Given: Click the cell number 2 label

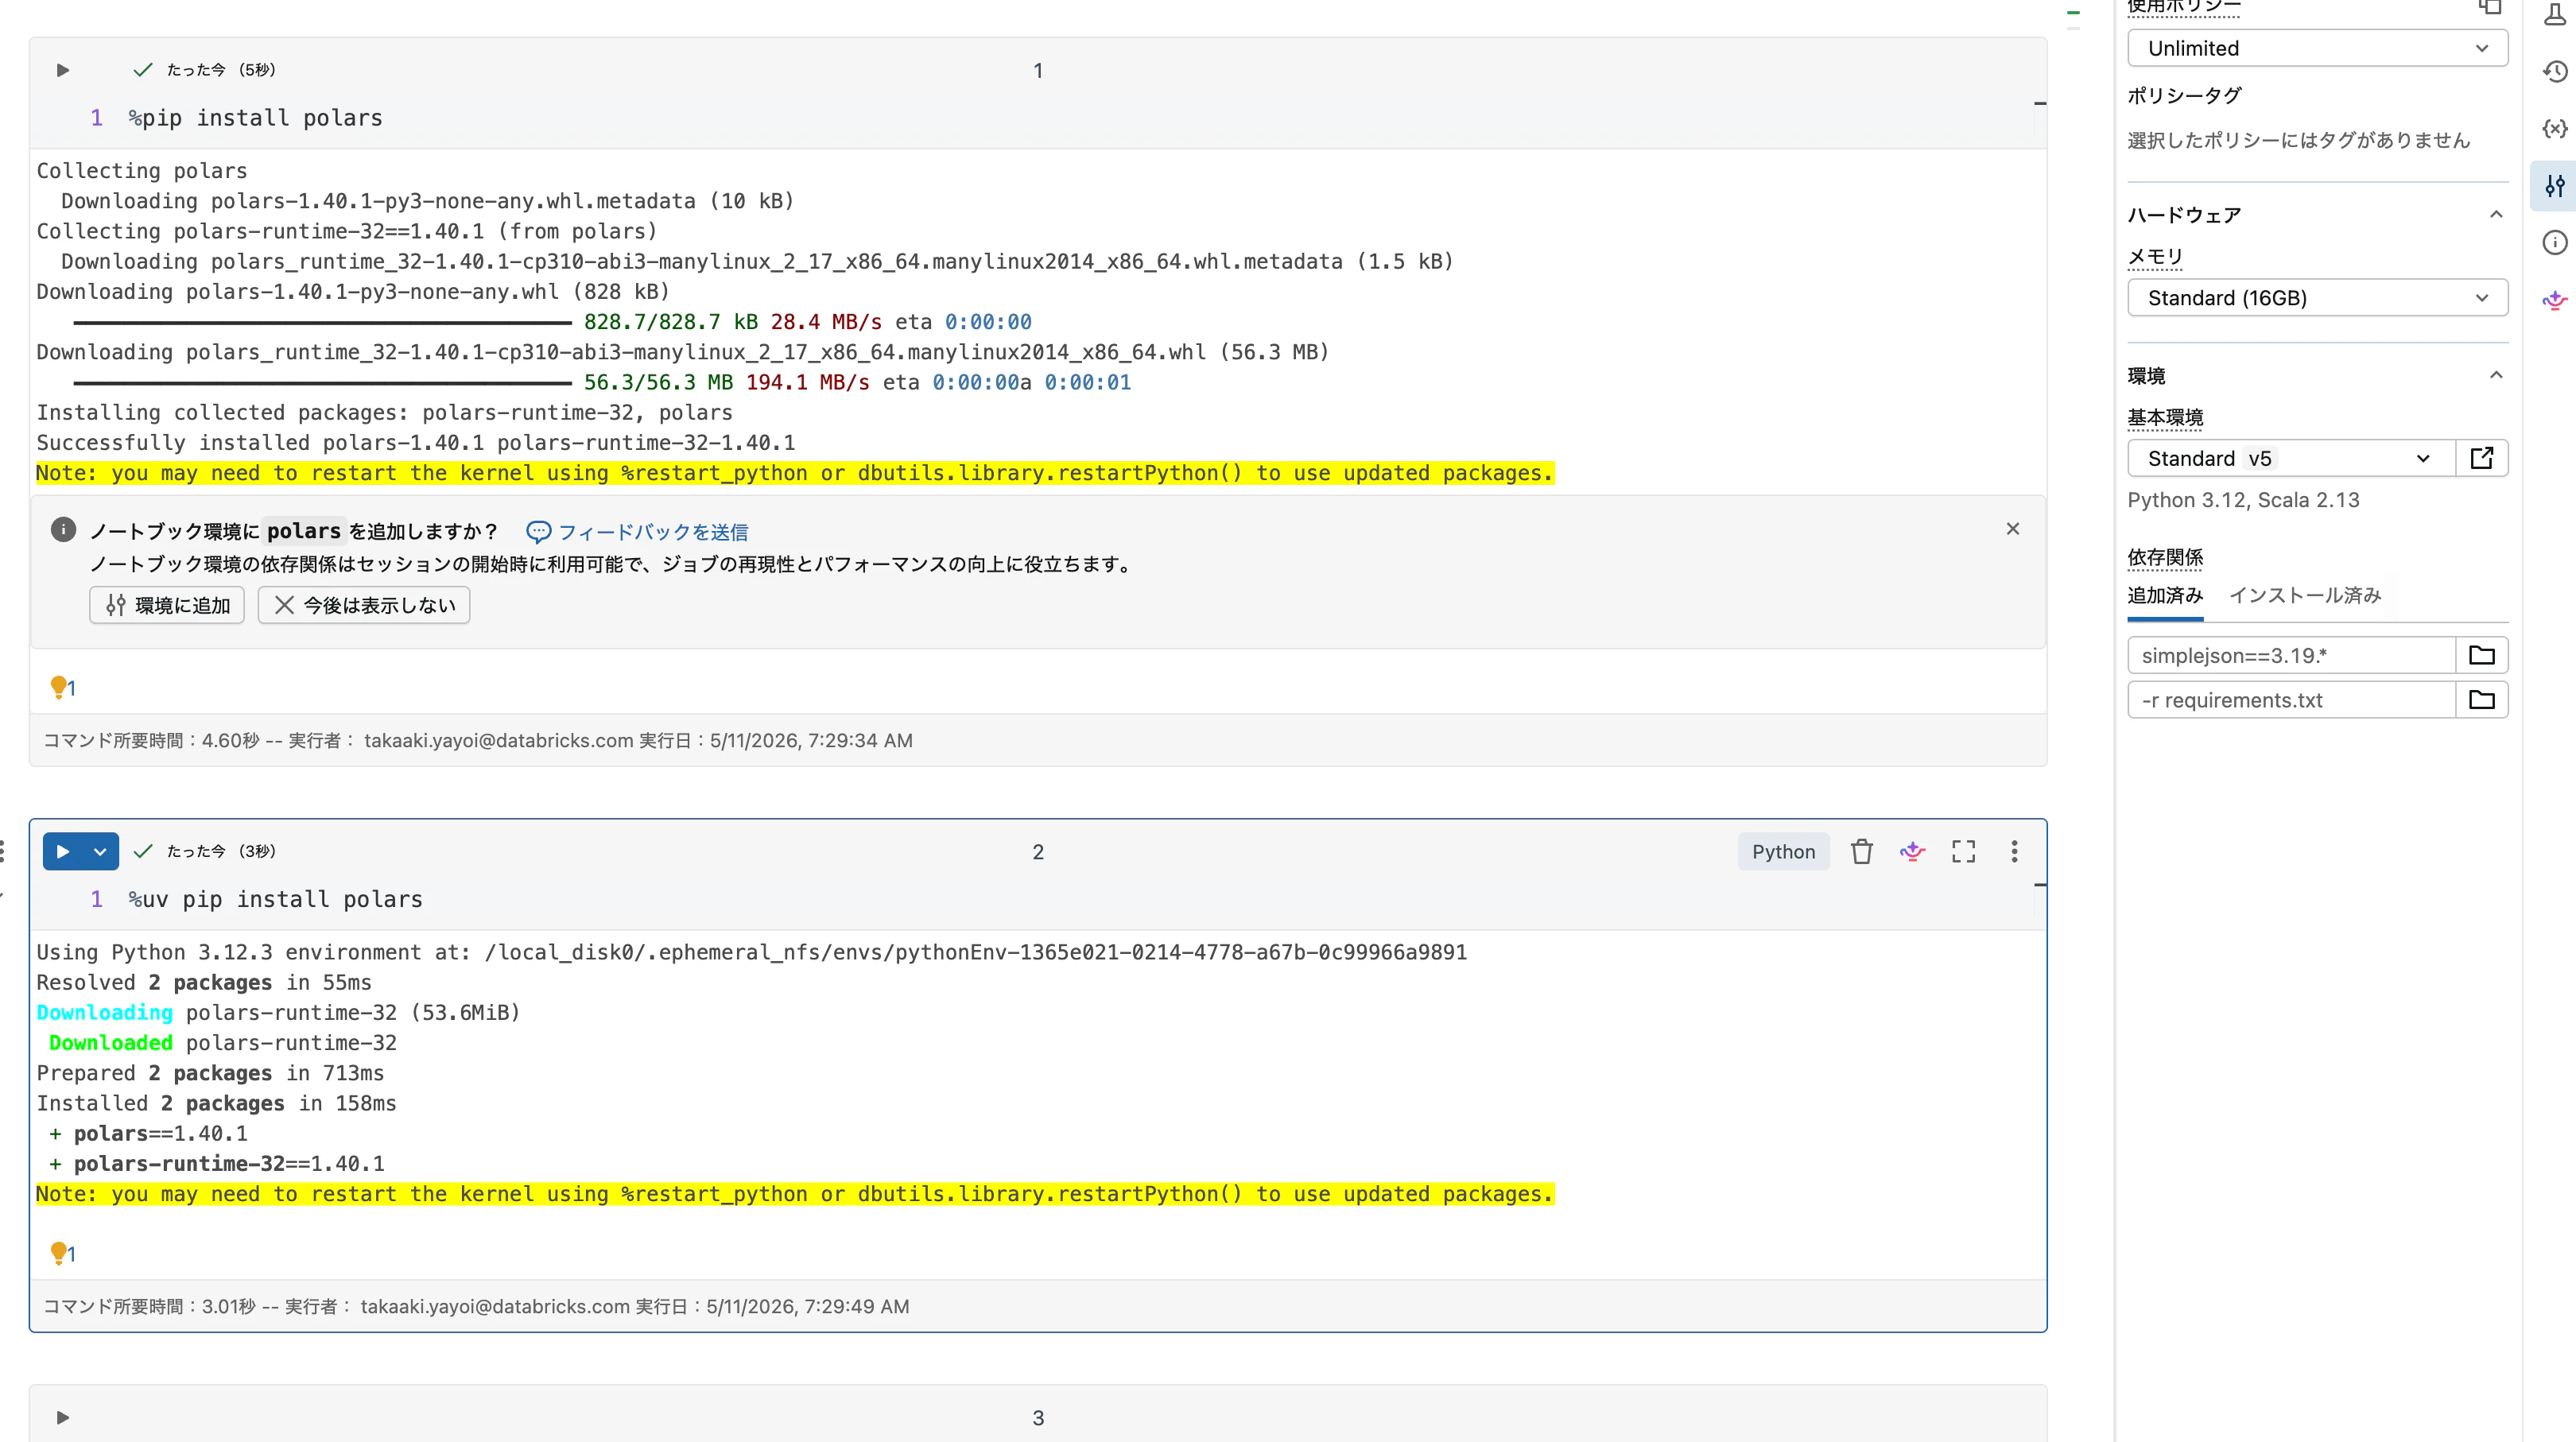Looking at the screenshot, I should [1038, 852].
